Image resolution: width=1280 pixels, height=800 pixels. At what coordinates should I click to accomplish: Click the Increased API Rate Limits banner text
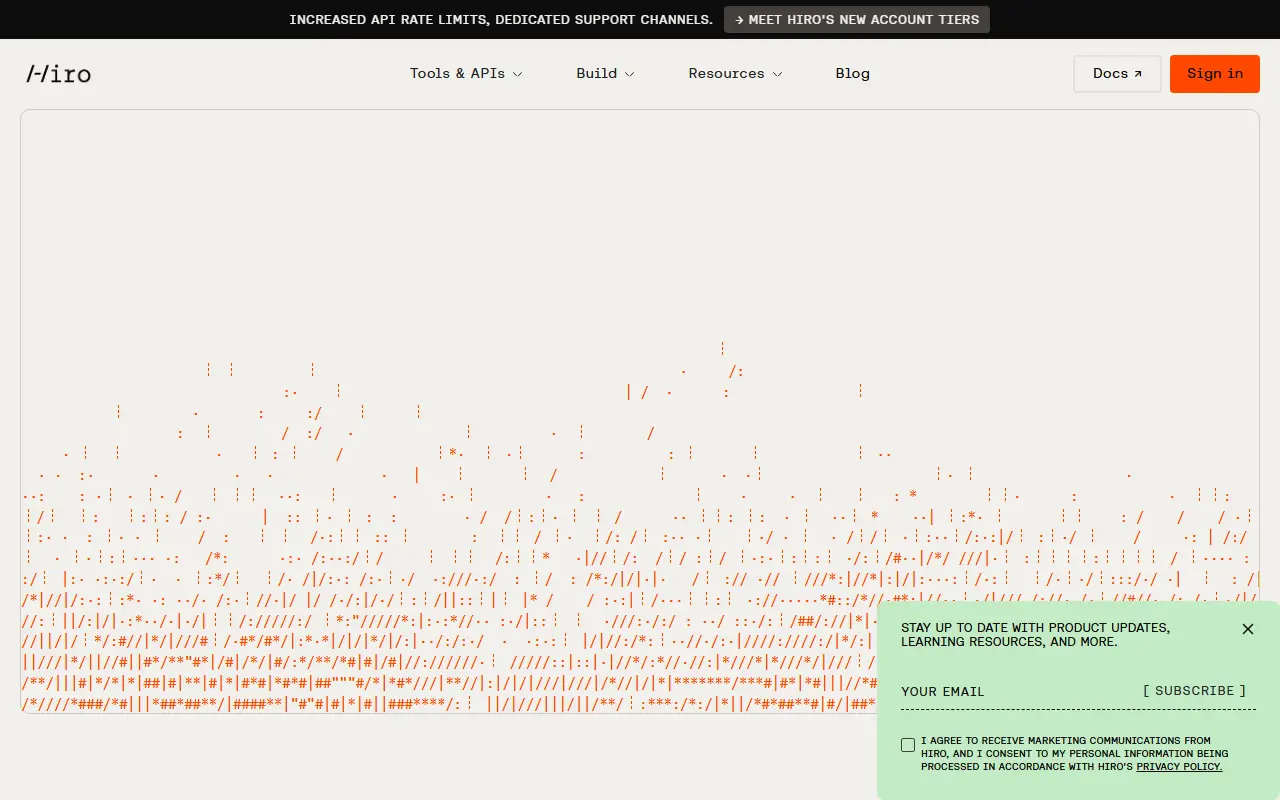pos(501,20)
